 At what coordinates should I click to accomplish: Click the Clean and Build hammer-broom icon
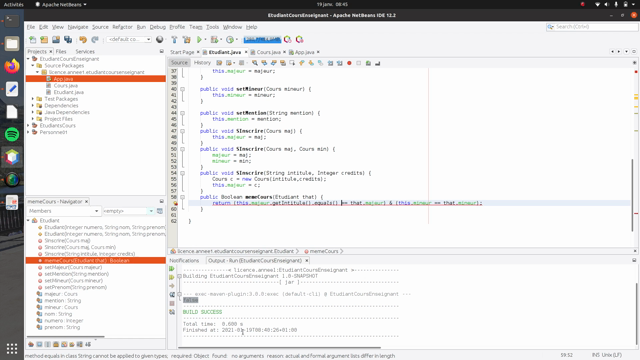187,40
